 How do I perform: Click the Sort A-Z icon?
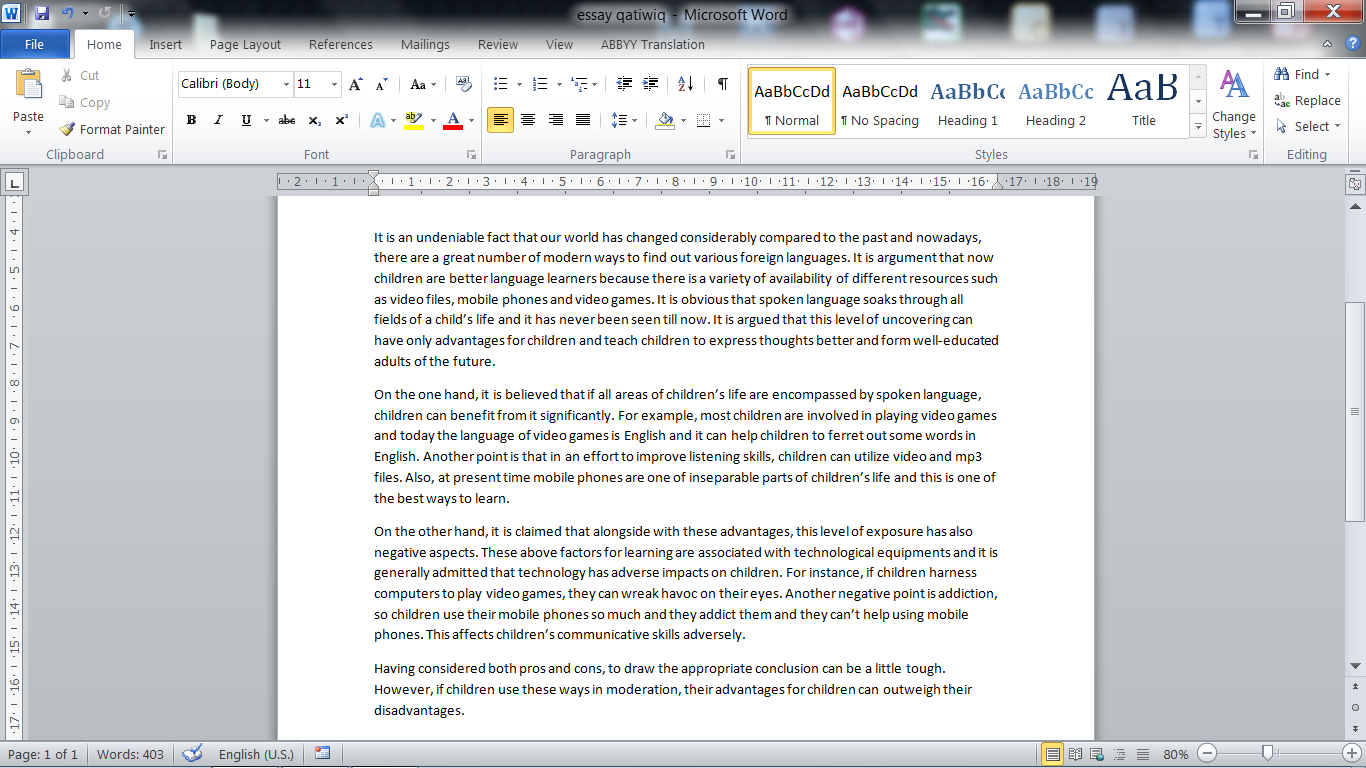(x=686, y=84)
